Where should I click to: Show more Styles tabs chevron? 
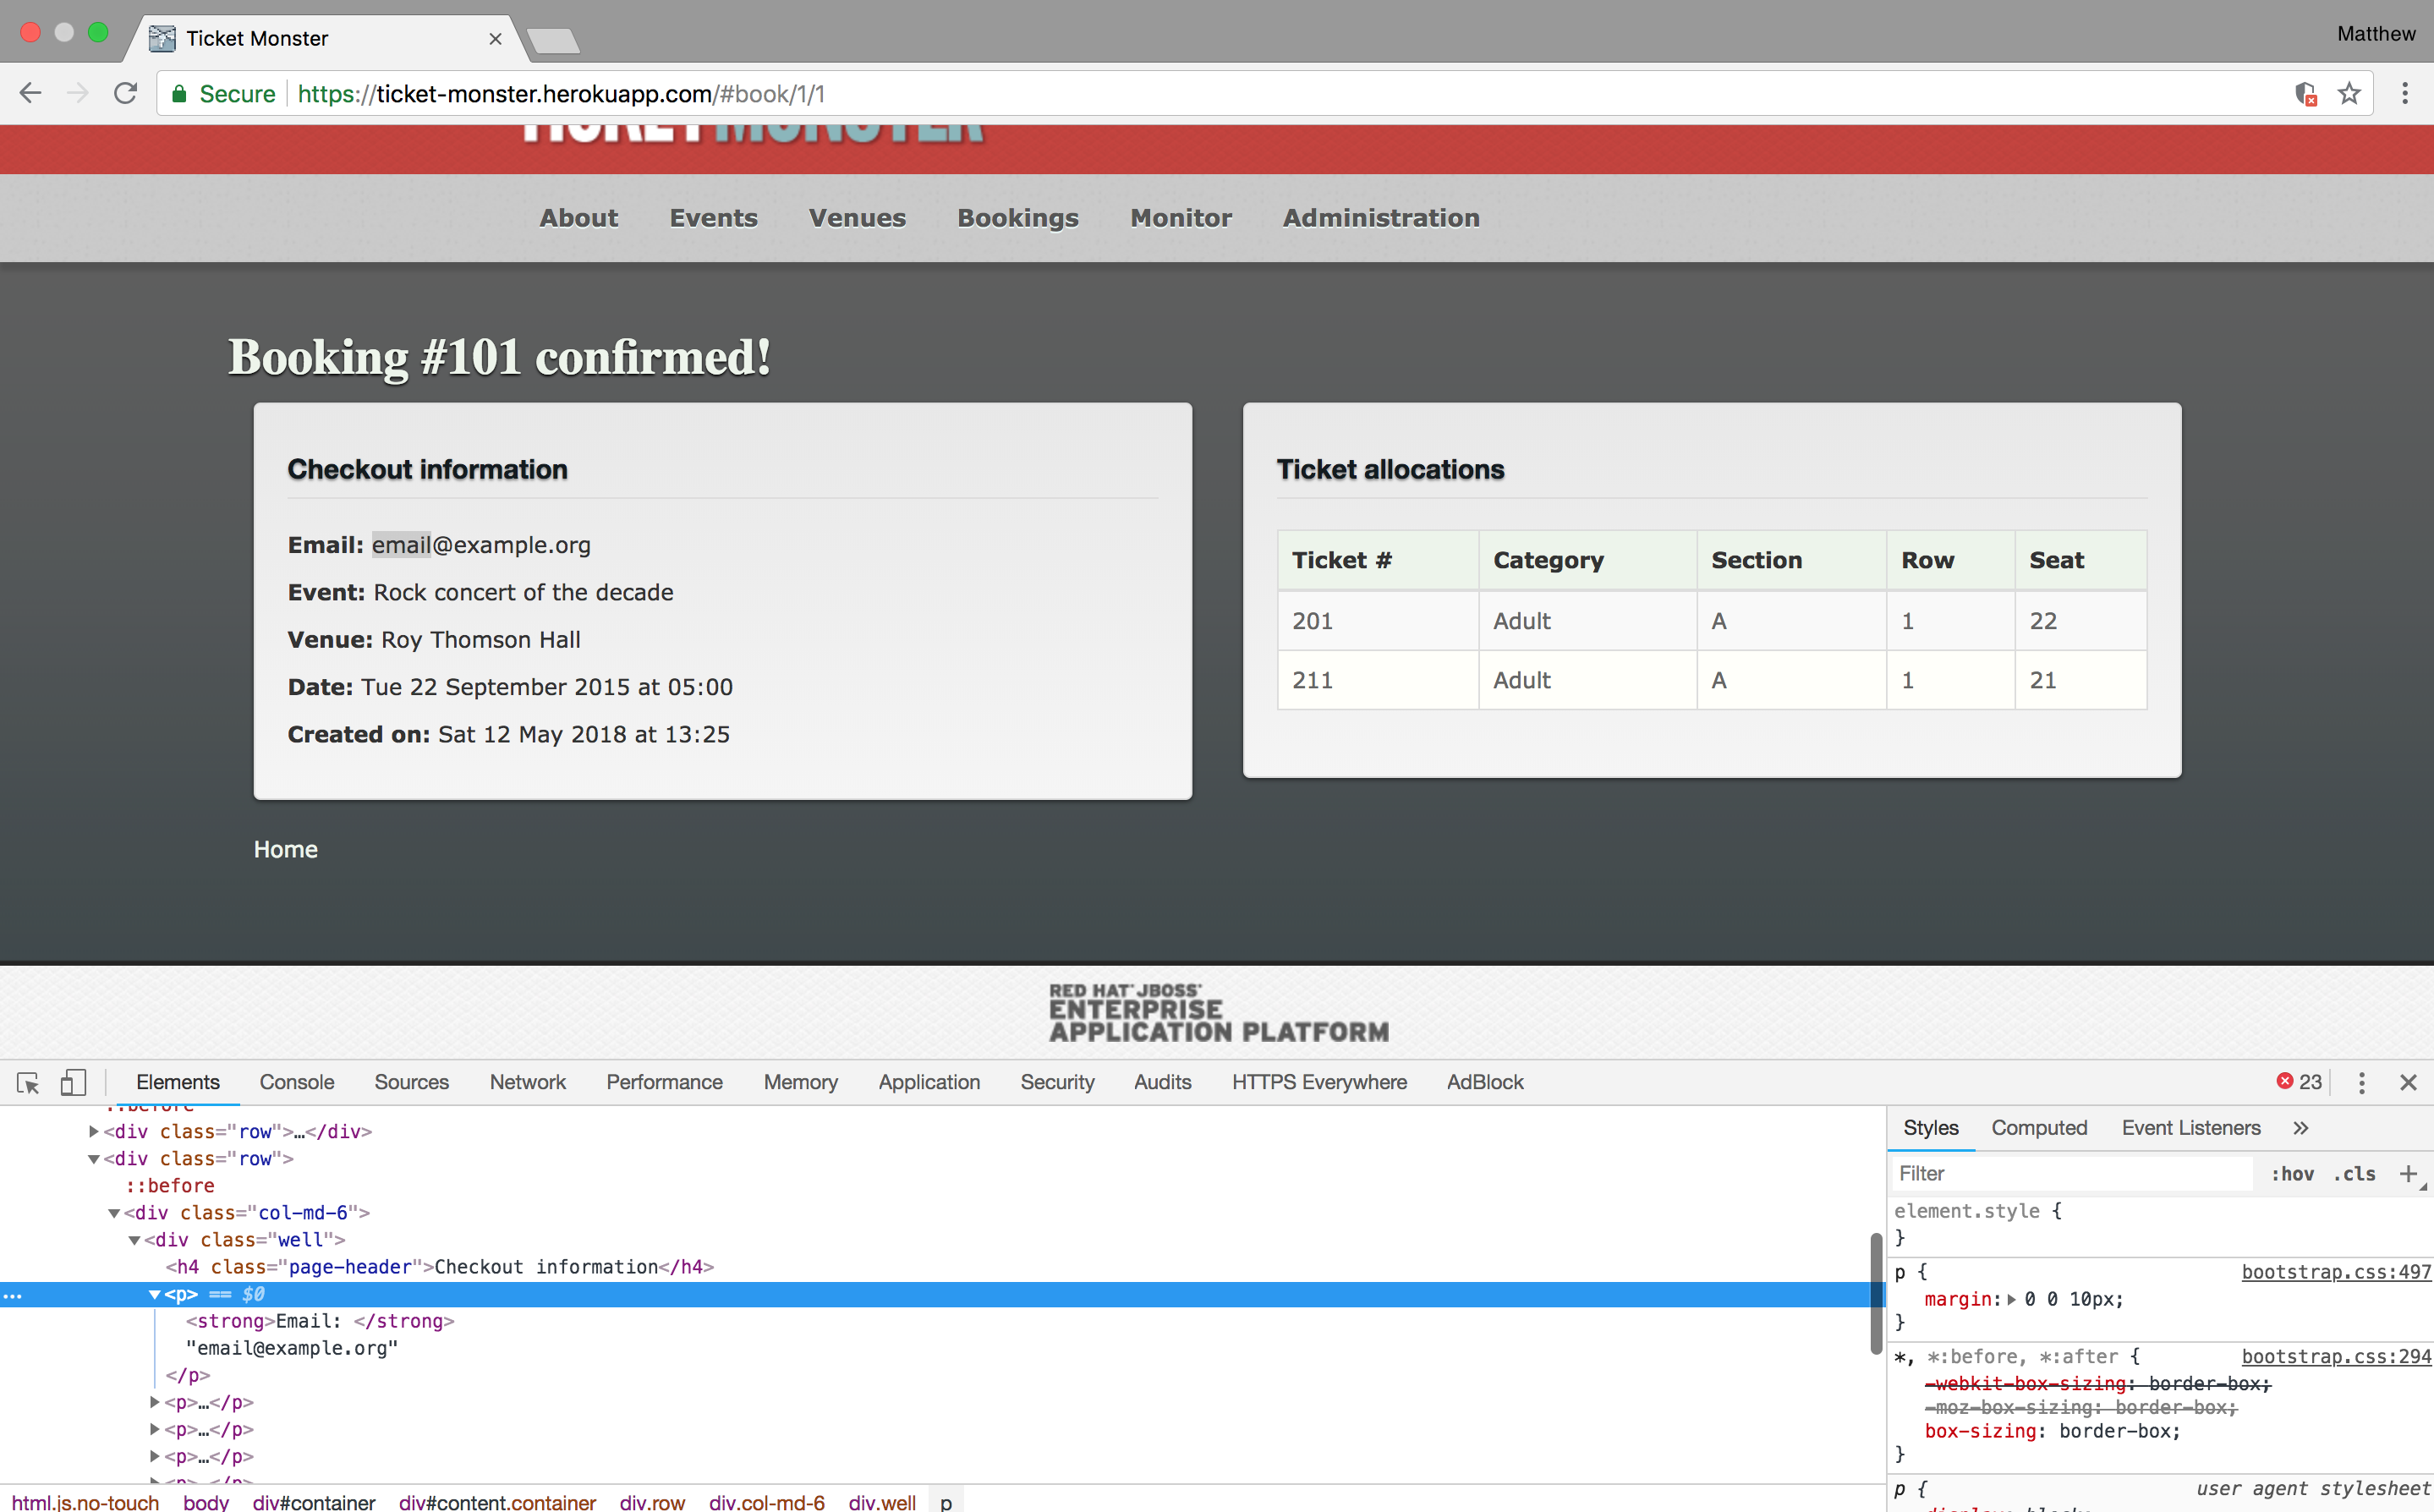tap(2300, 1128)
